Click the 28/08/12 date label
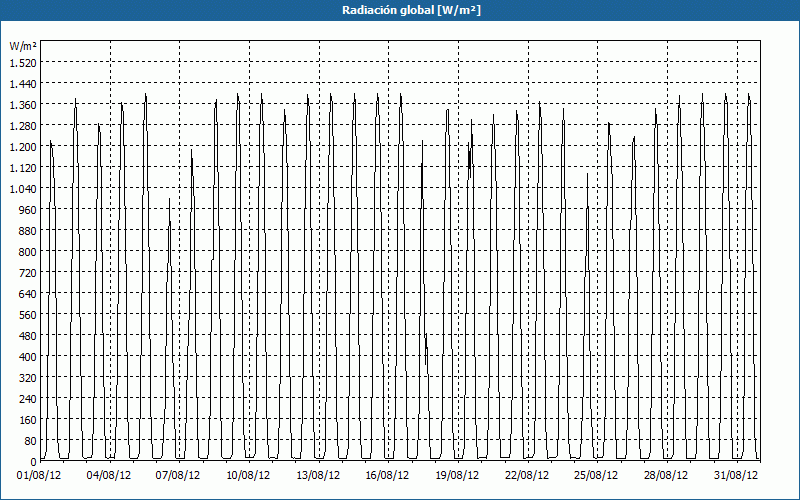This screenshot has width=800, height=500. coord(666,475)
